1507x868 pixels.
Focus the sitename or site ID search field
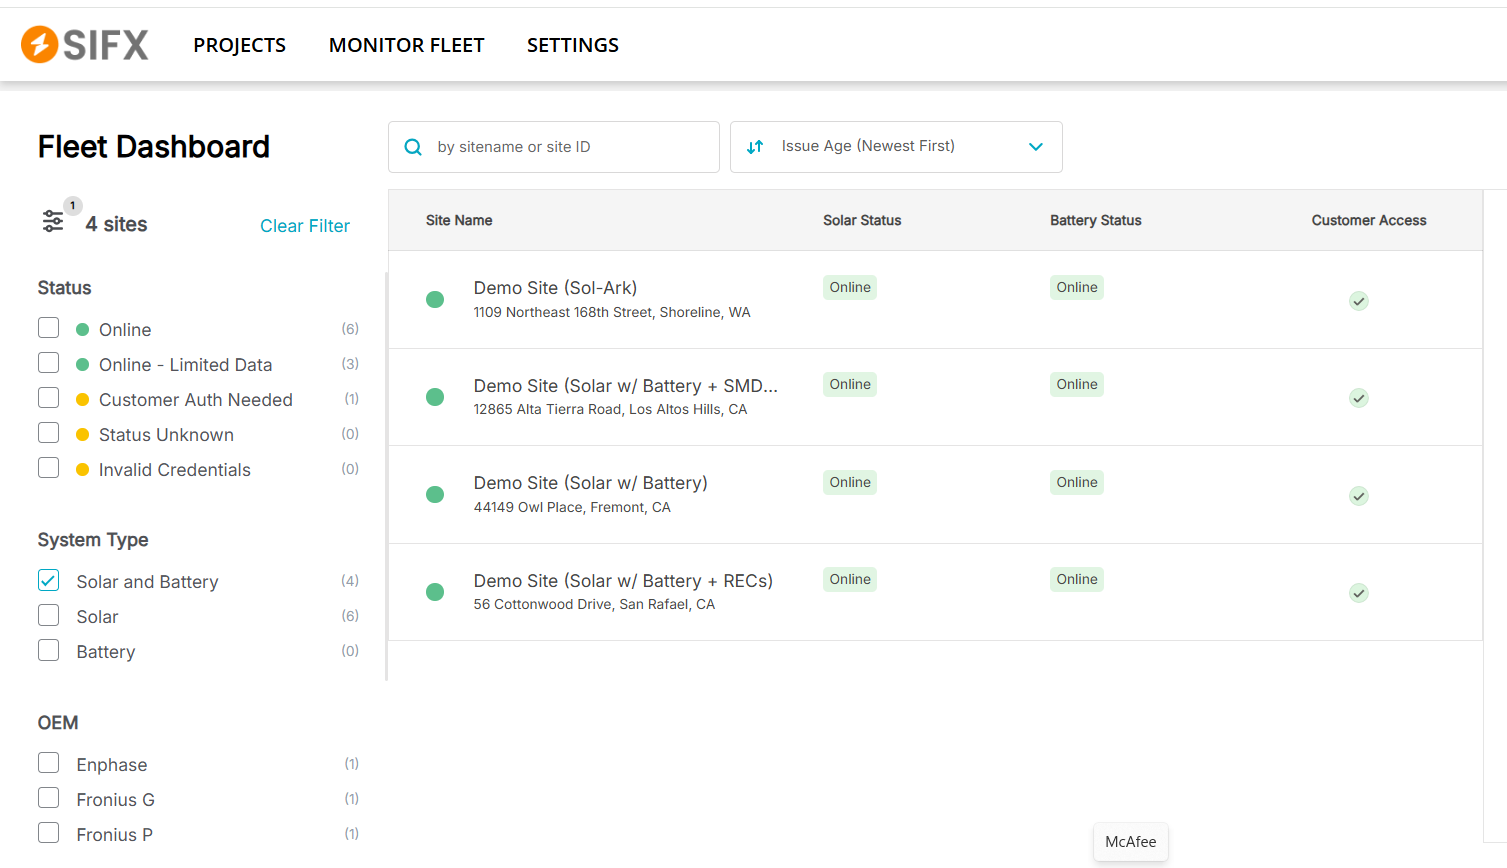point(570,147)
